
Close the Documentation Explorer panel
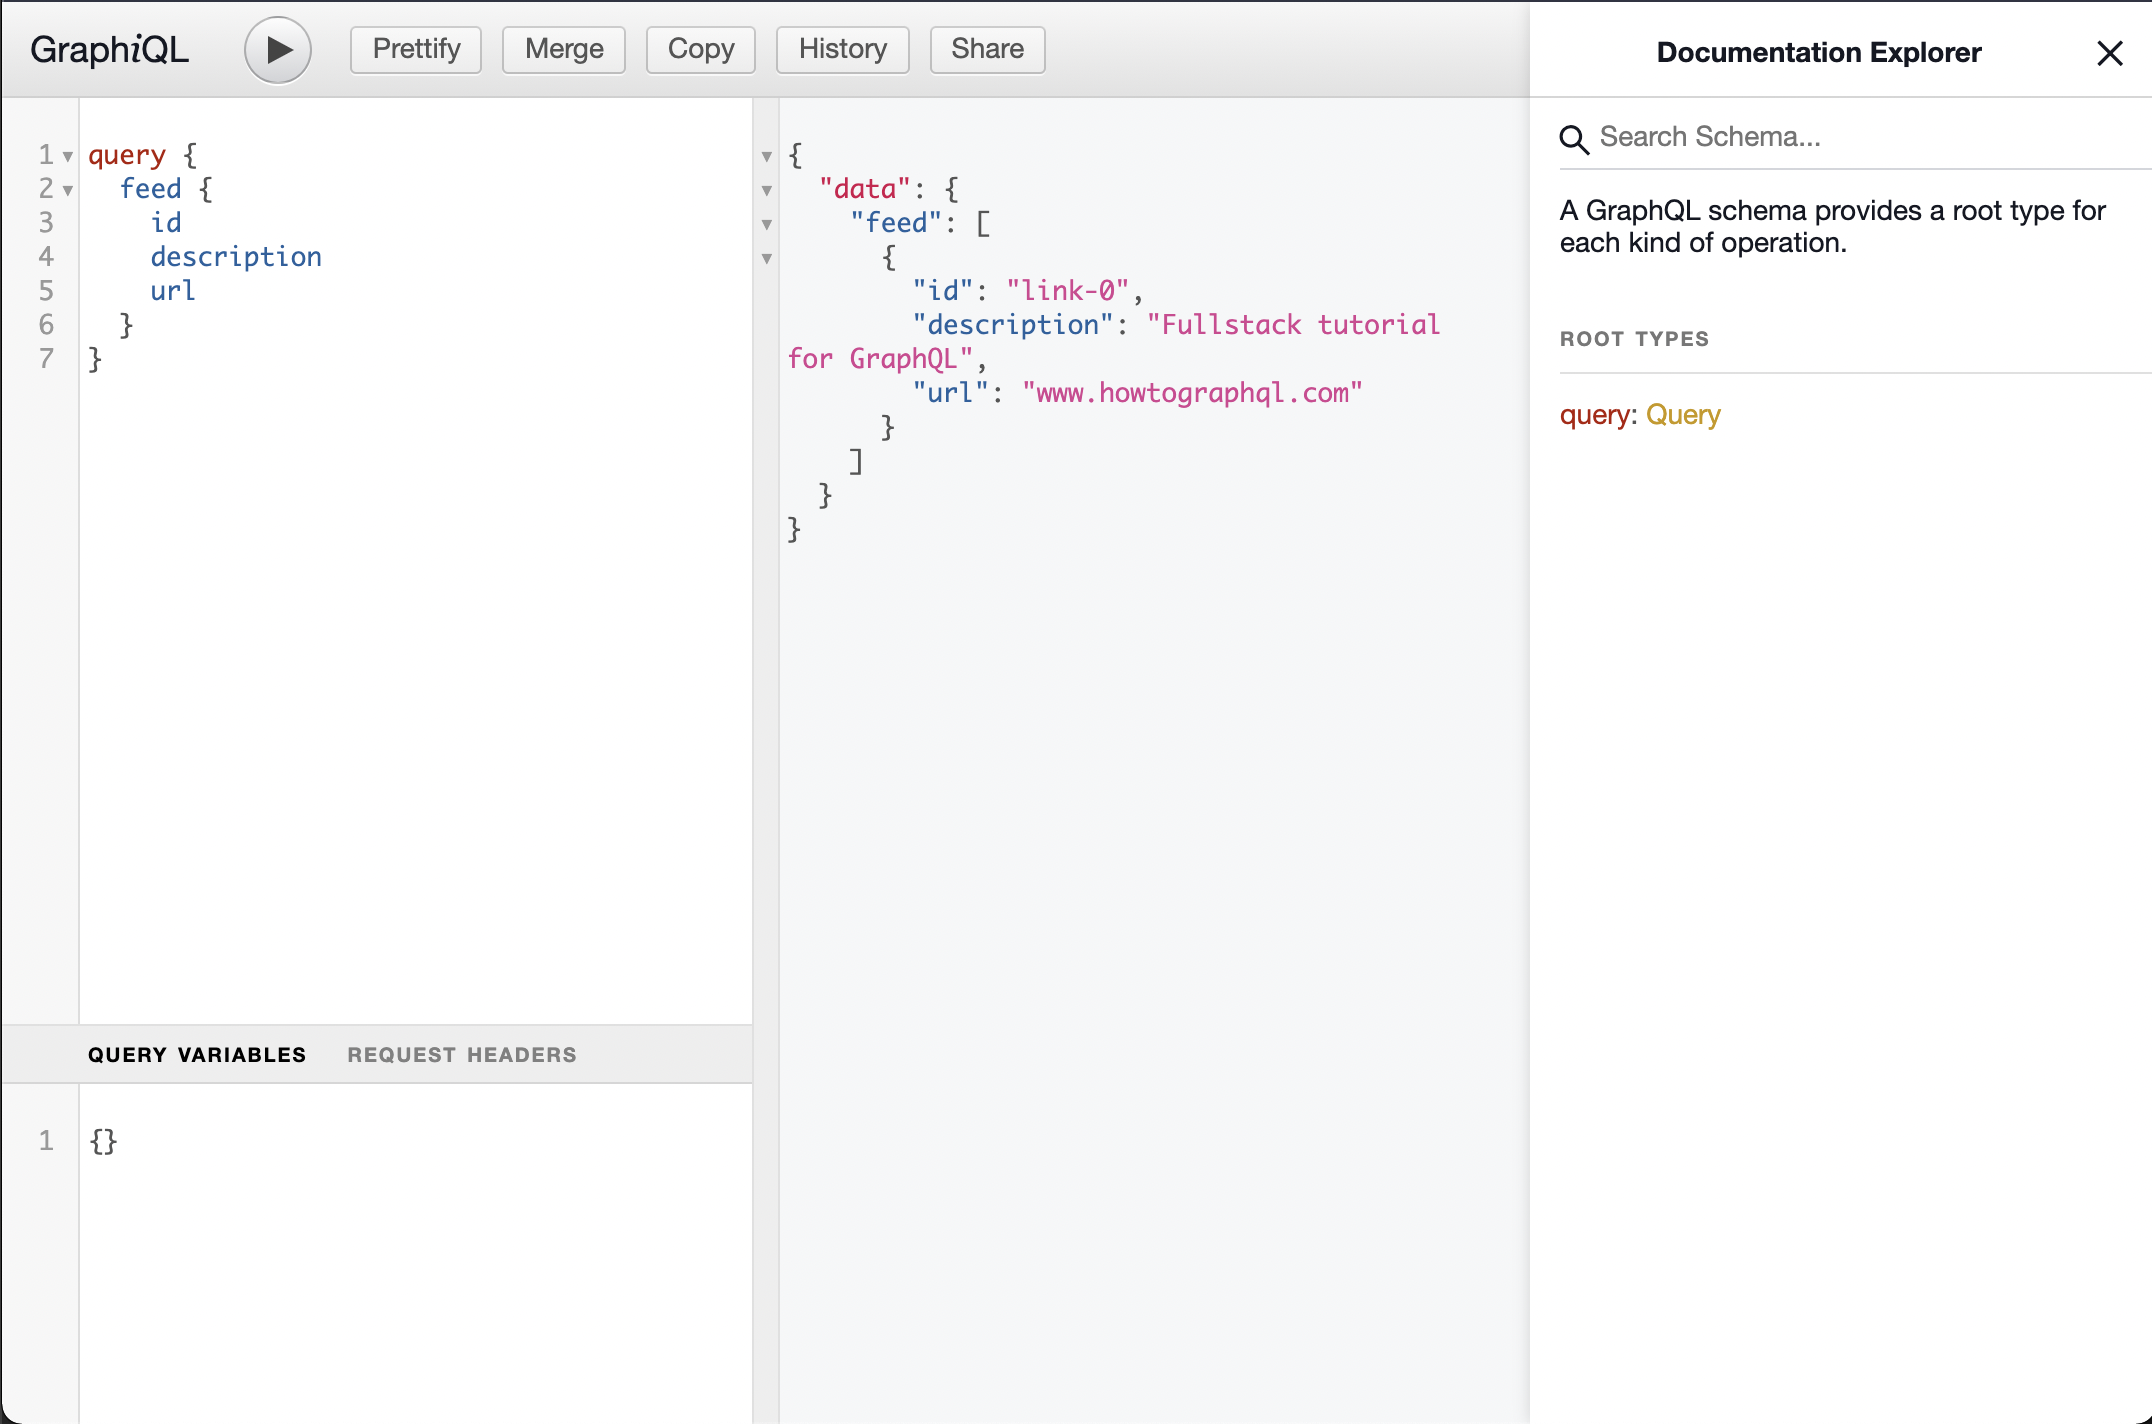(x=2110, y=53)
